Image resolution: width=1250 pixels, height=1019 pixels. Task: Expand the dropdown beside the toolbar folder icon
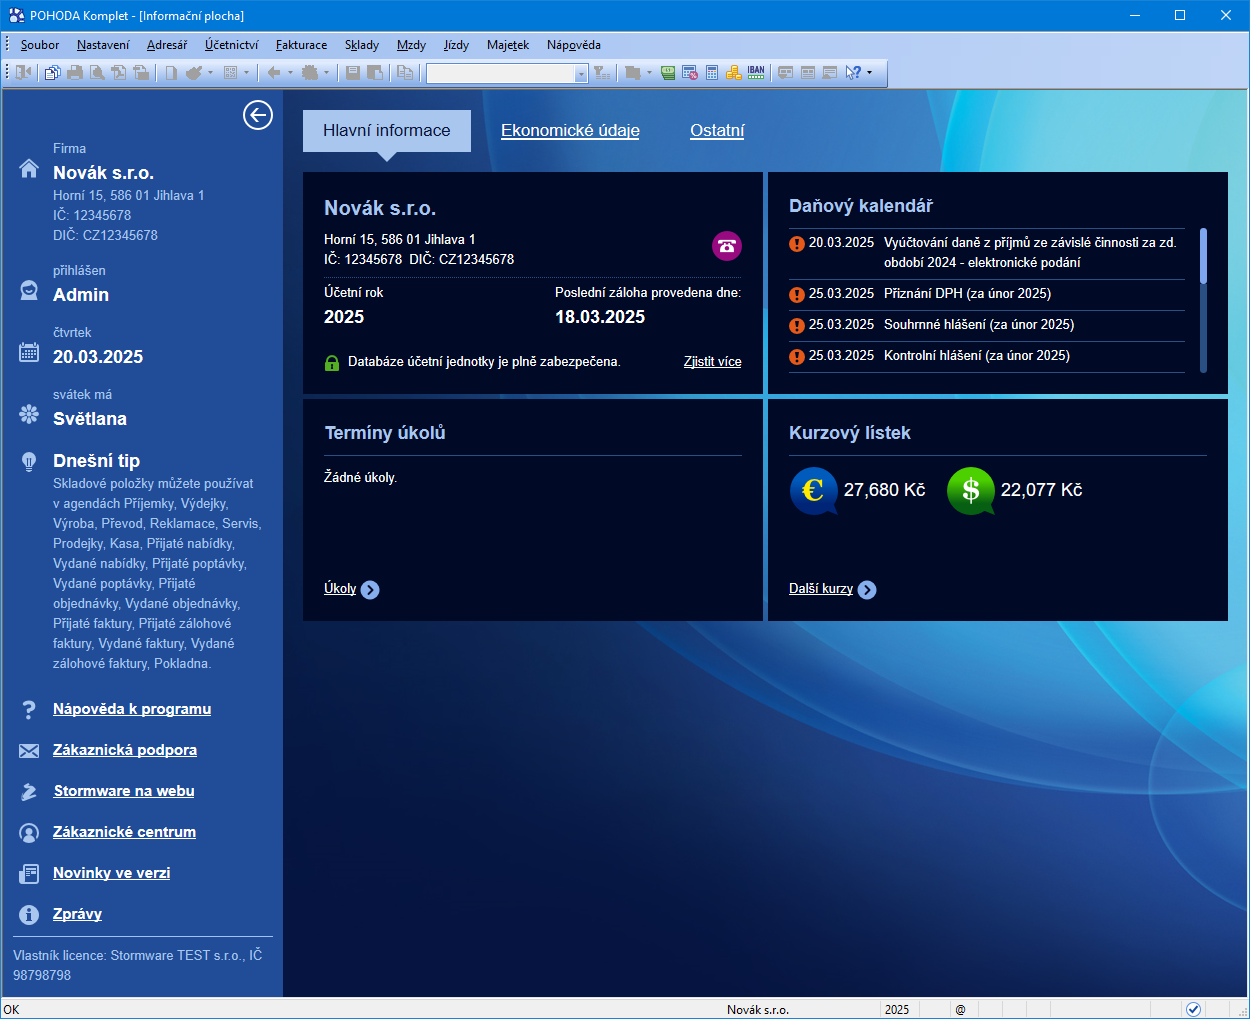[x=649, y=72]
